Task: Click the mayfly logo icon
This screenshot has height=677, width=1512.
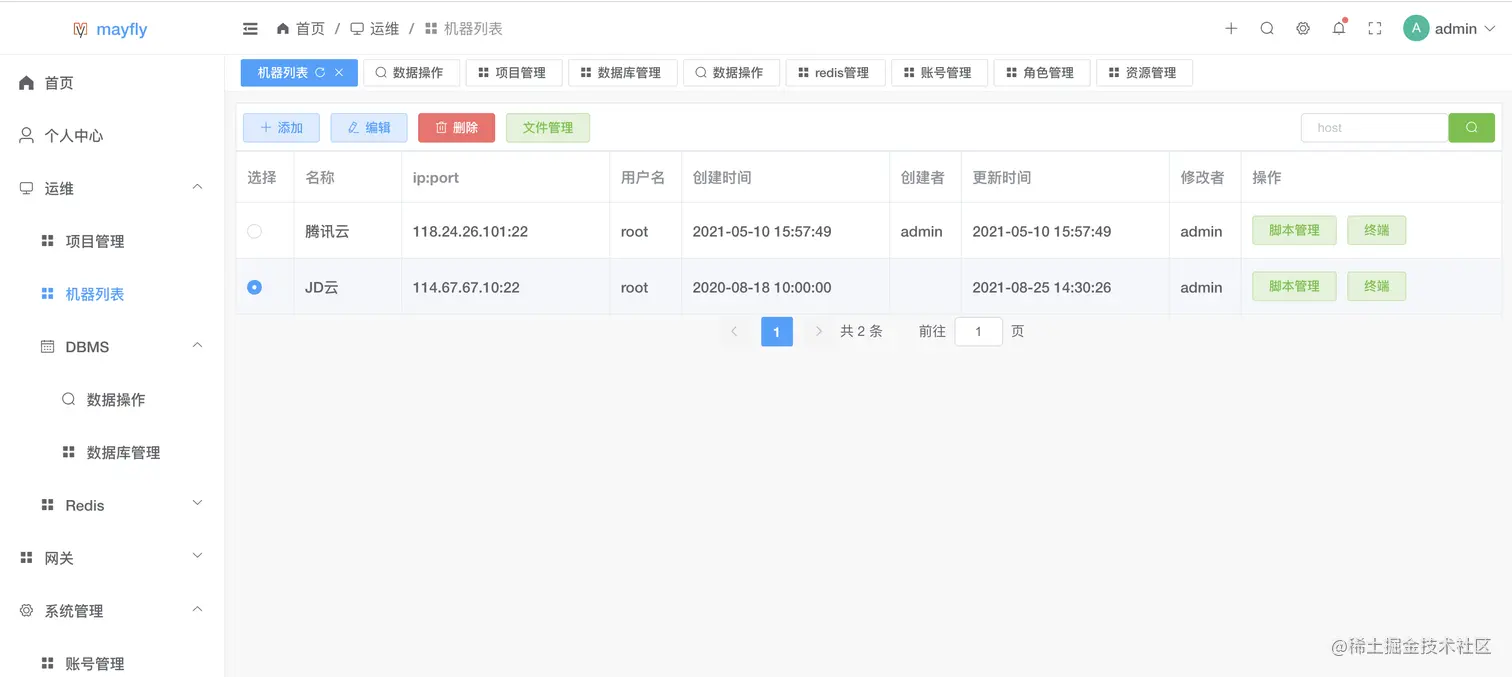Action: (81, 30)
